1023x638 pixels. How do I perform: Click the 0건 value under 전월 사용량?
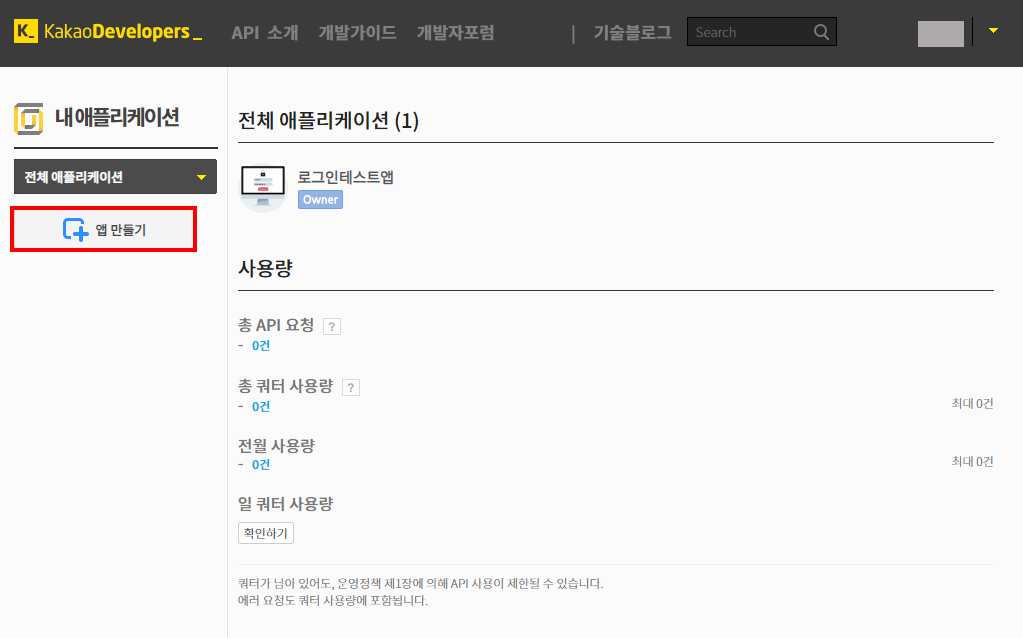tap(261, 464)
